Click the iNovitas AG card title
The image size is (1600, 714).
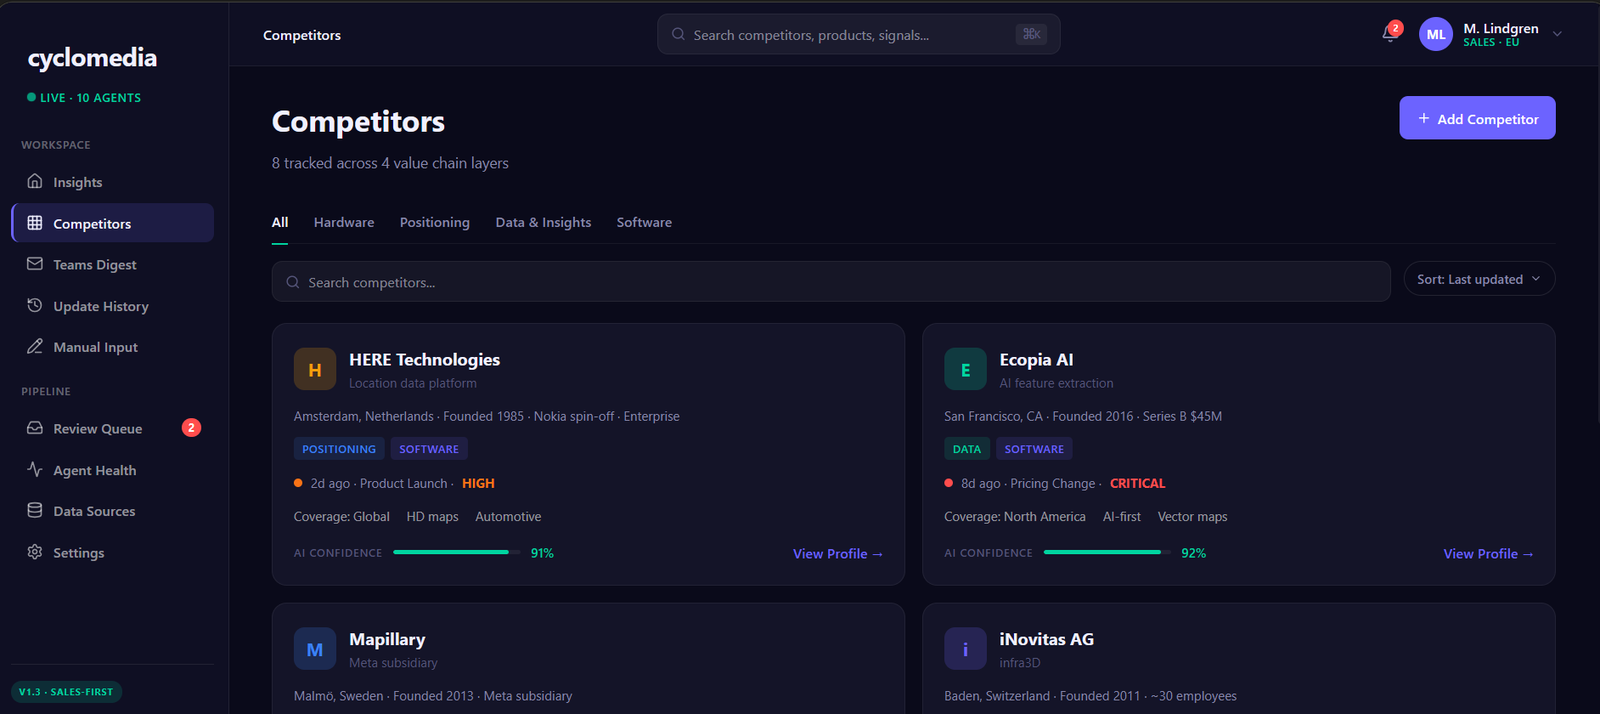point(1046,639)
